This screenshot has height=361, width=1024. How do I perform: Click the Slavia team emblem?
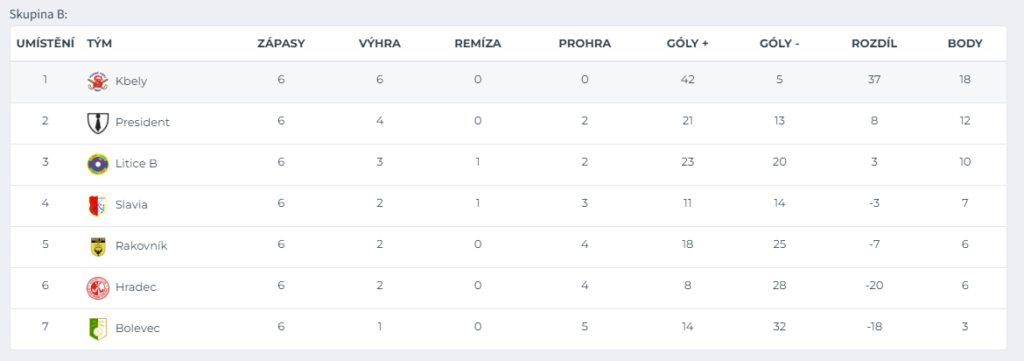coord(97,204)
